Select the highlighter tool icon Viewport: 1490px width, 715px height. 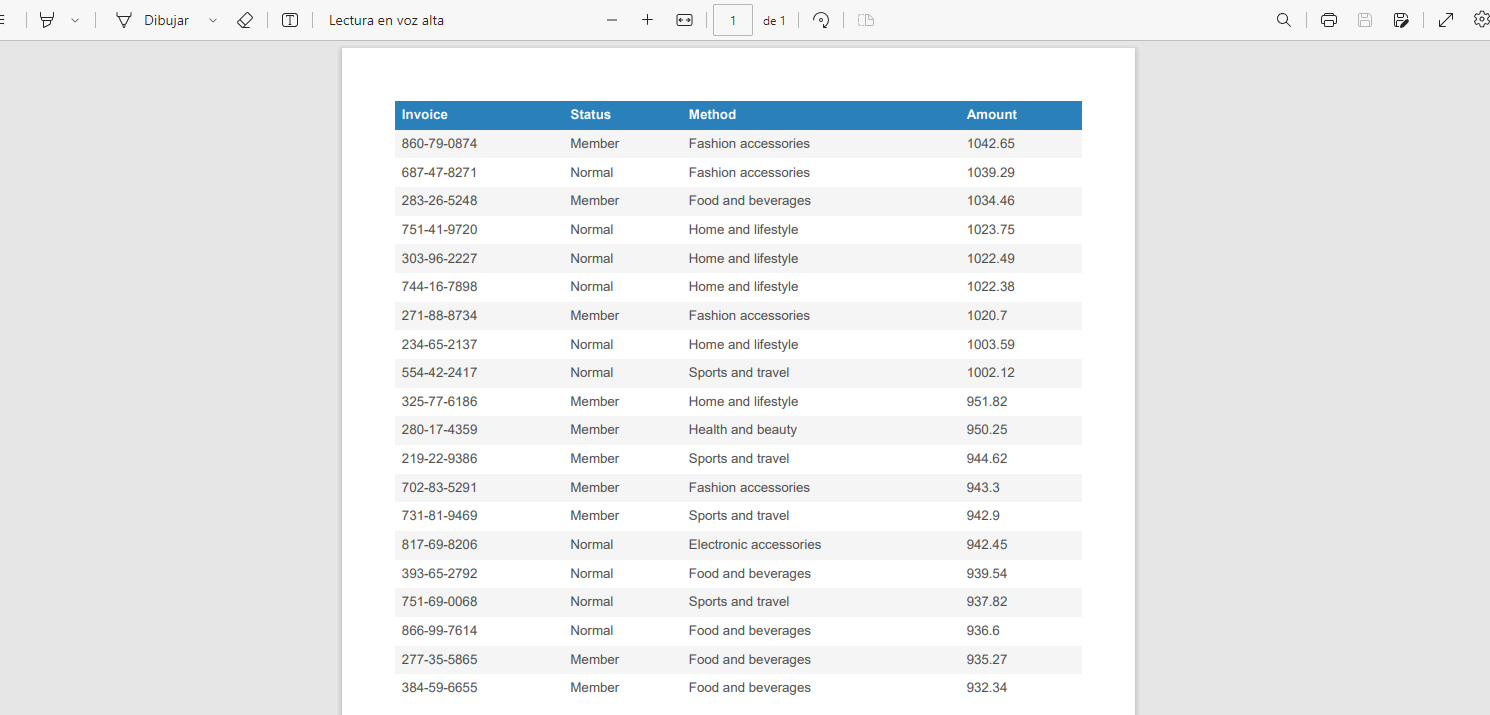(x=46, y=20)
